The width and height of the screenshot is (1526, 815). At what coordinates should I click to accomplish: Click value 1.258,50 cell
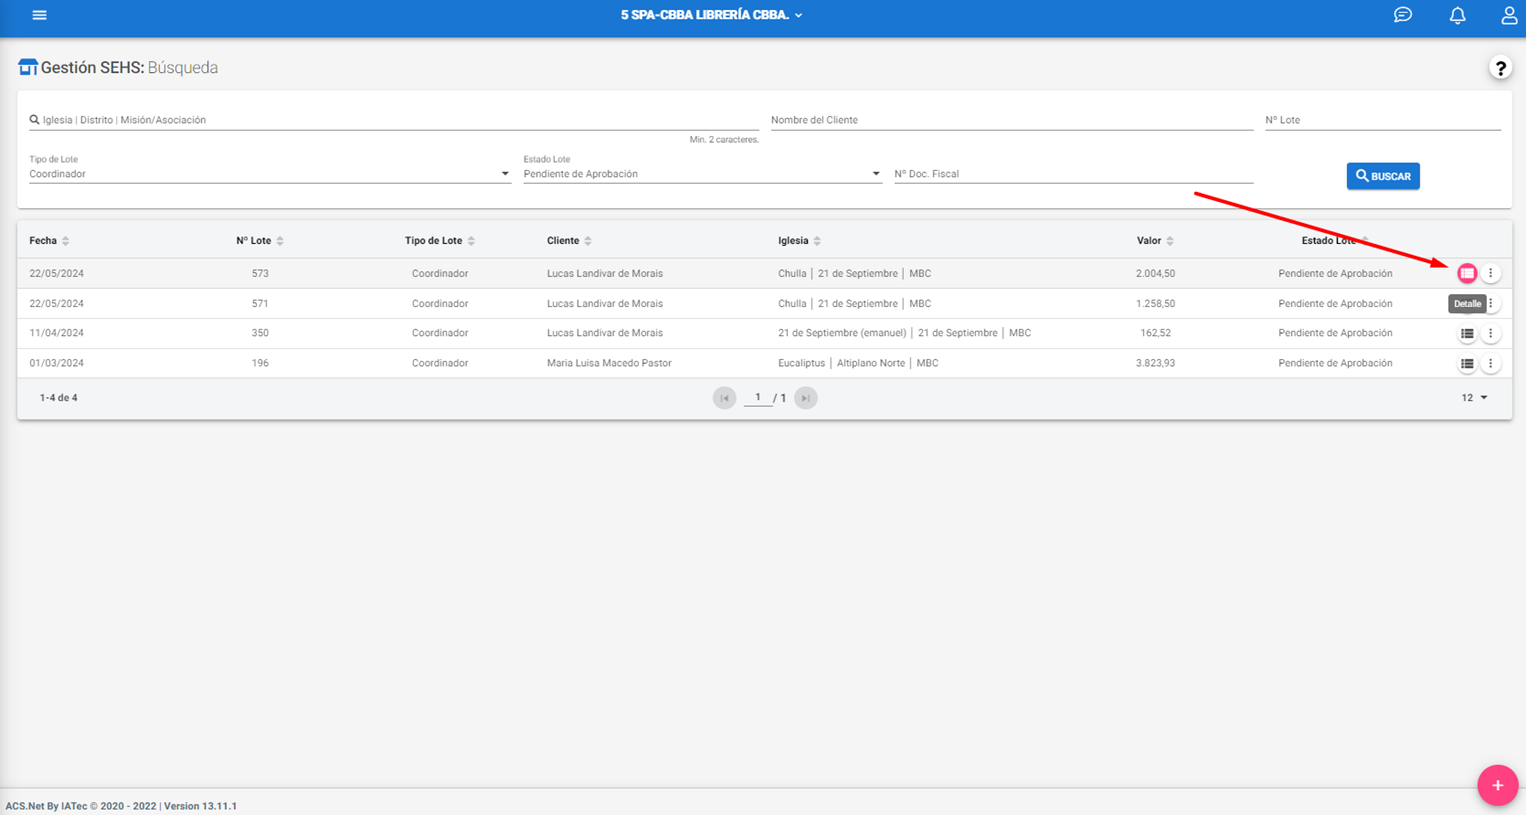(1155, 303)
